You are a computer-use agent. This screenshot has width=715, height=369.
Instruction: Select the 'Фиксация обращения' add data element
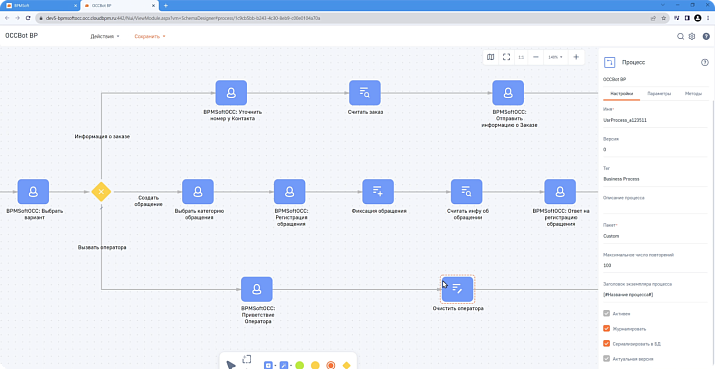point(378,191)
